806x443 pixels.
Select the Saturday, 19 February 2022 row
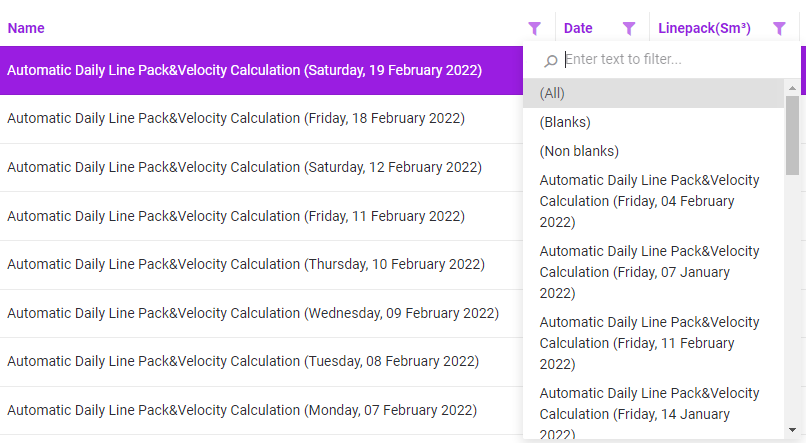click(x=245, y=71)
